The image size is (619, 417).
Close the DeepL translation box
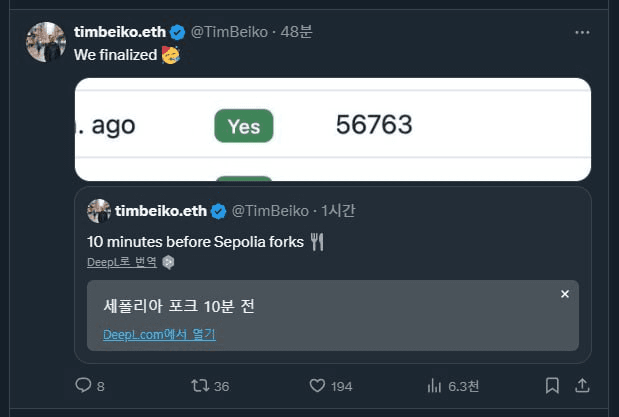coord(565,294)
